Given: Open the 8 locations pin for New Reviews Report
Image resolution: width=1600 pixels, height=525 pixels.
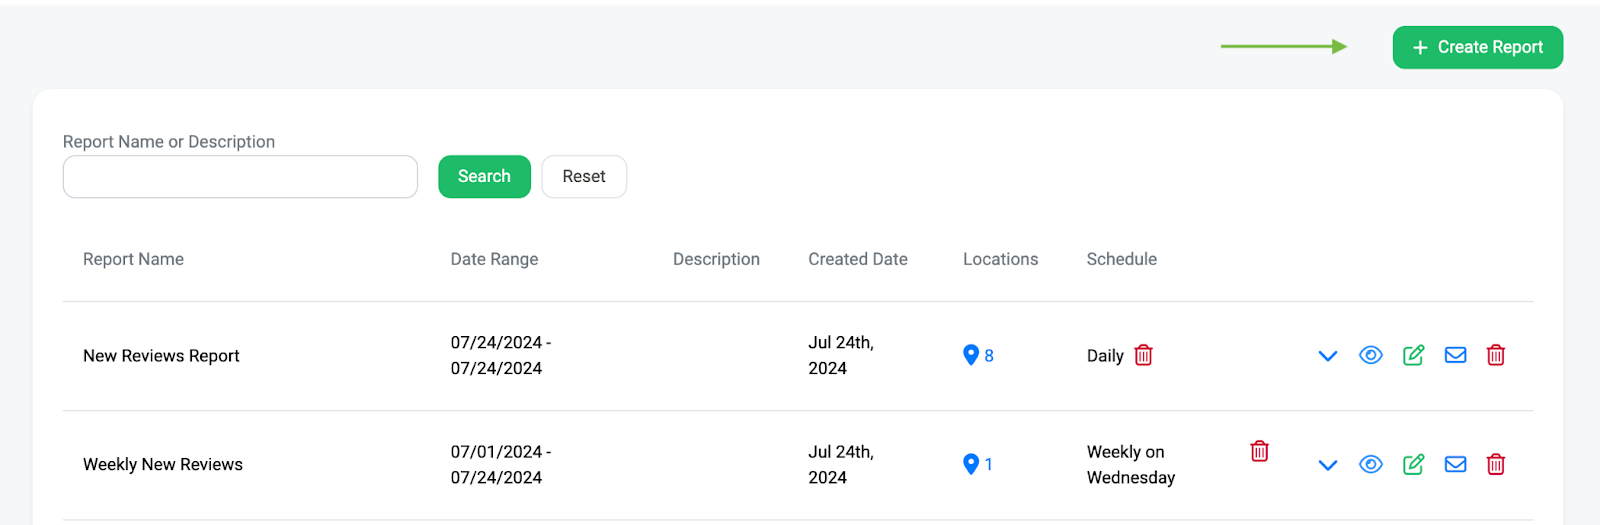Looking at the screenshot, I should 977,355.
